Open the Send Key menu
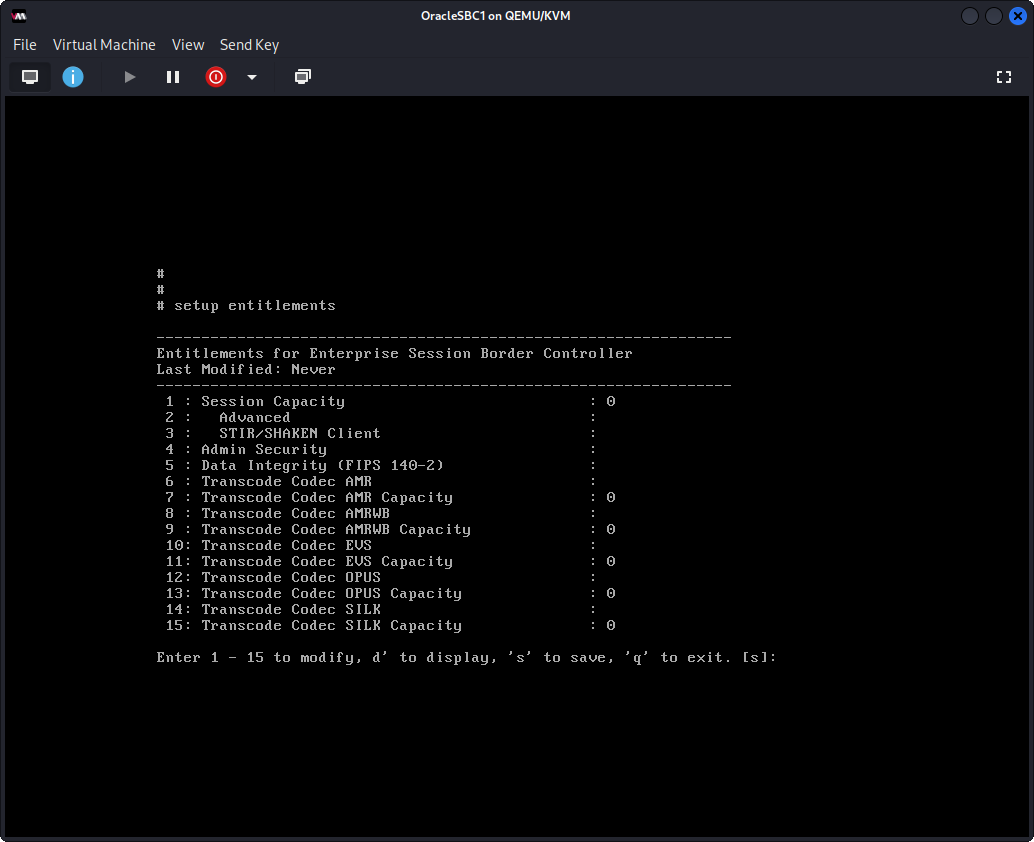 249,45
